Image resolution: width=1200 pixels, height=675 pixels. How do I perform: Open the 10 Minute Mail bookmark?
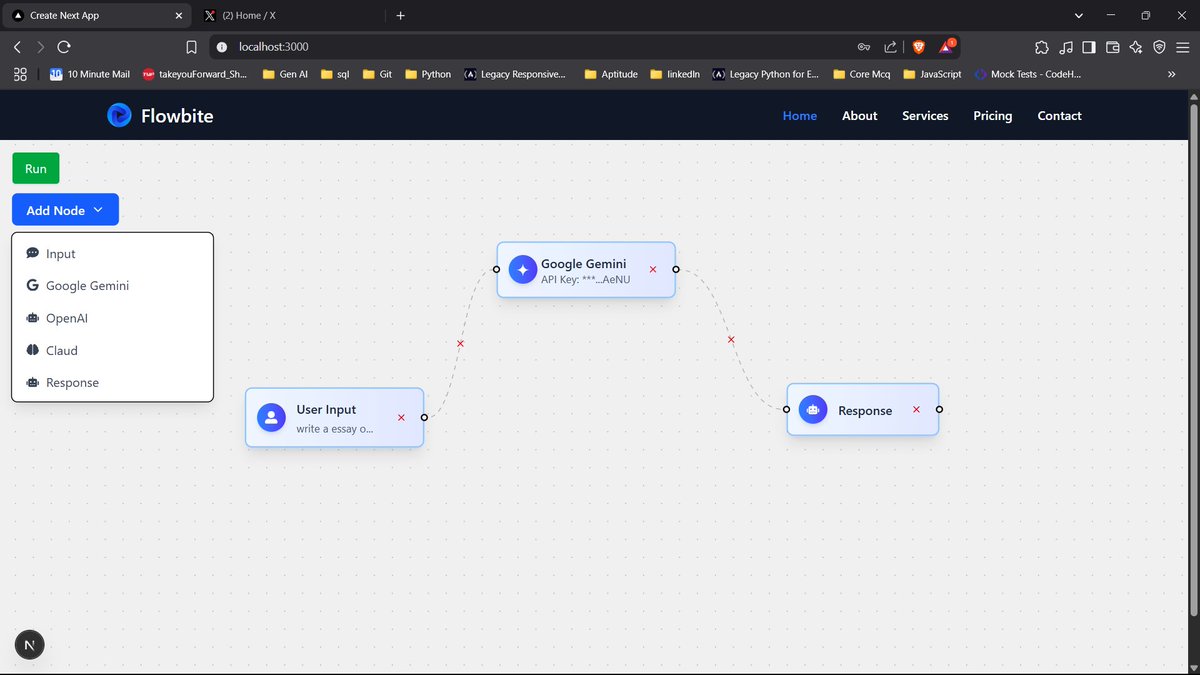(90, 74)
